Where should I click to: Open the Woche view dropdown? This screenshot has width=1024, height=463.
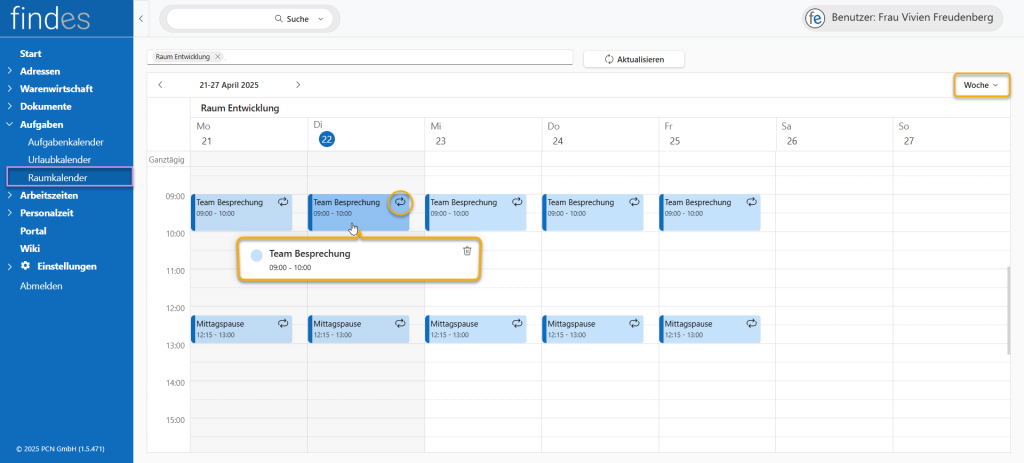point(980,85)
